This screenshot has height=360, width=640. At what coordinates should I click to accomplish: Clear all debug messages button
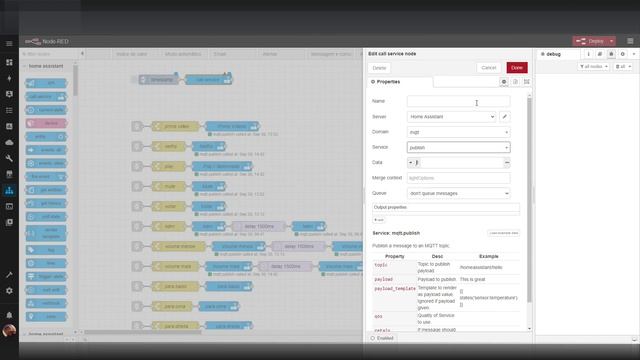point(623,67)
